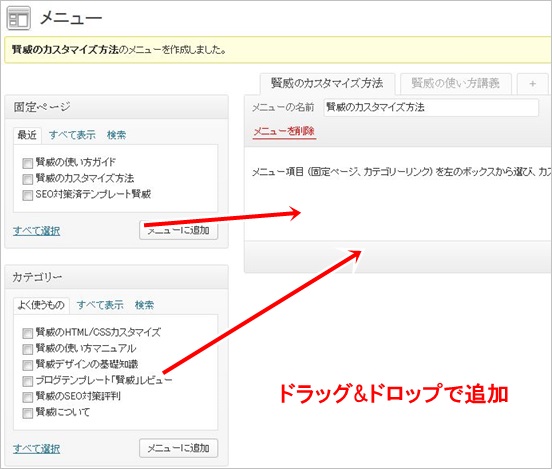Open すべて表示 tab in カテゴリー box

(100, 305)
